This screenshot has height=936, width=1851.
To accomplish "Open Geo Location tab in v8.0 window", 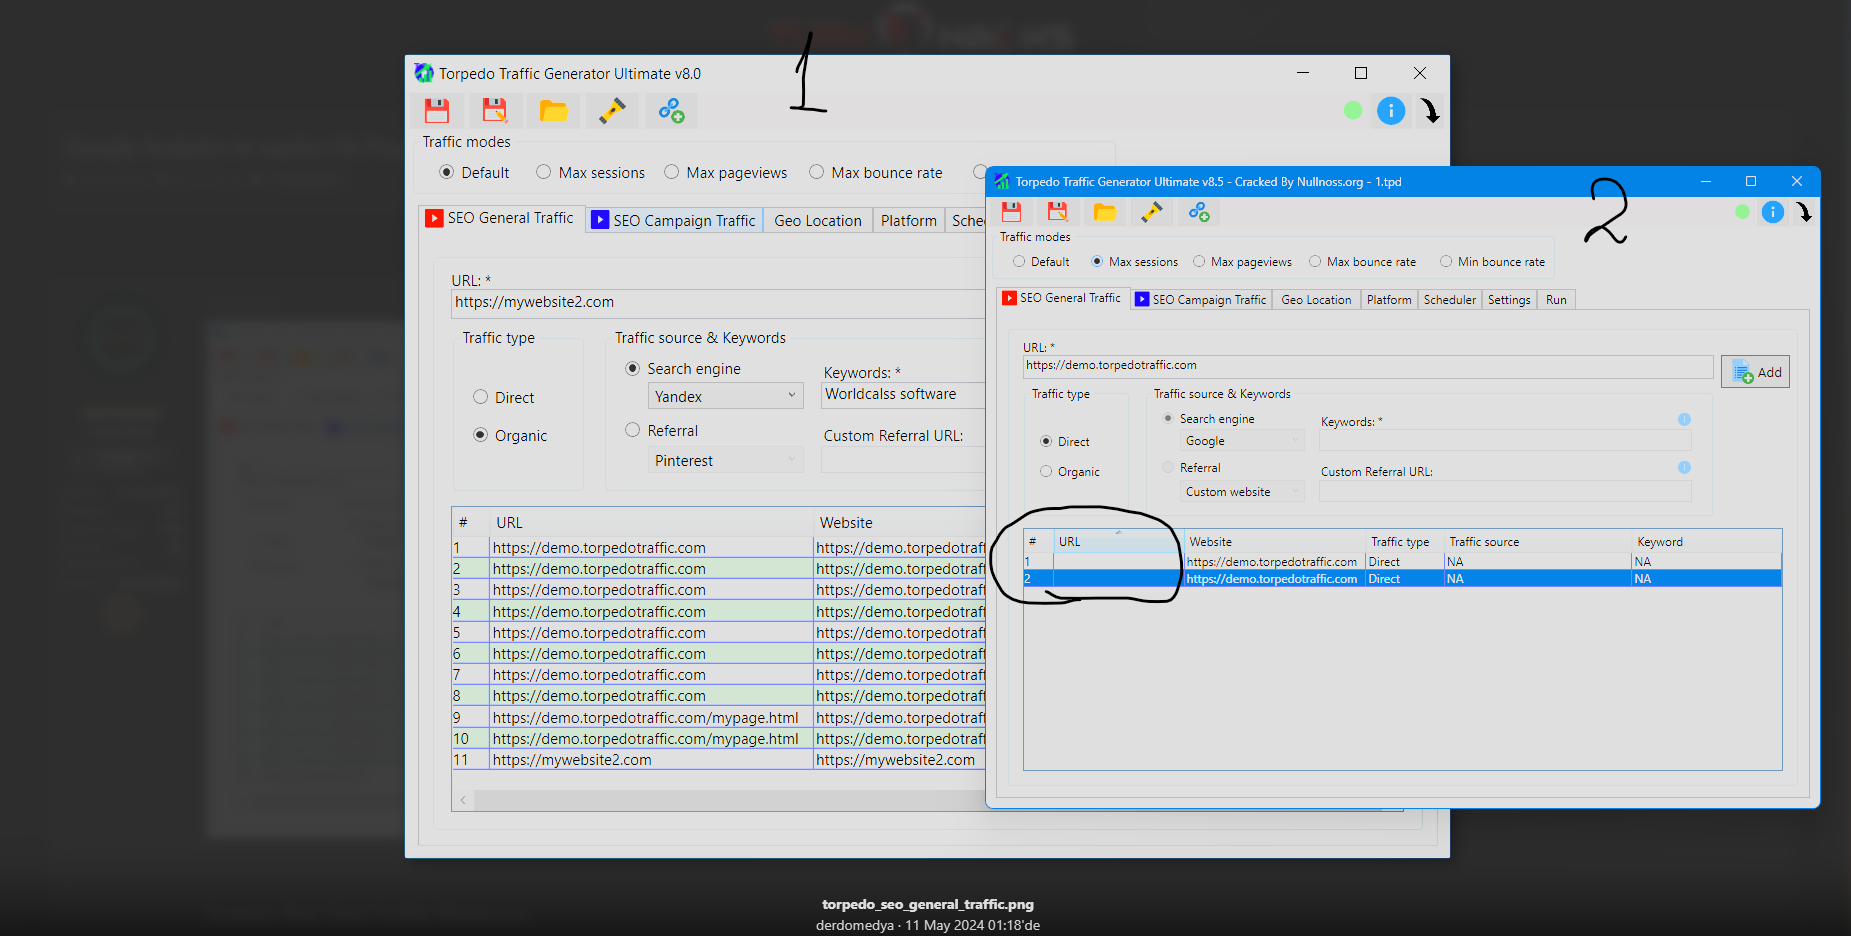I will click(818, 221).
